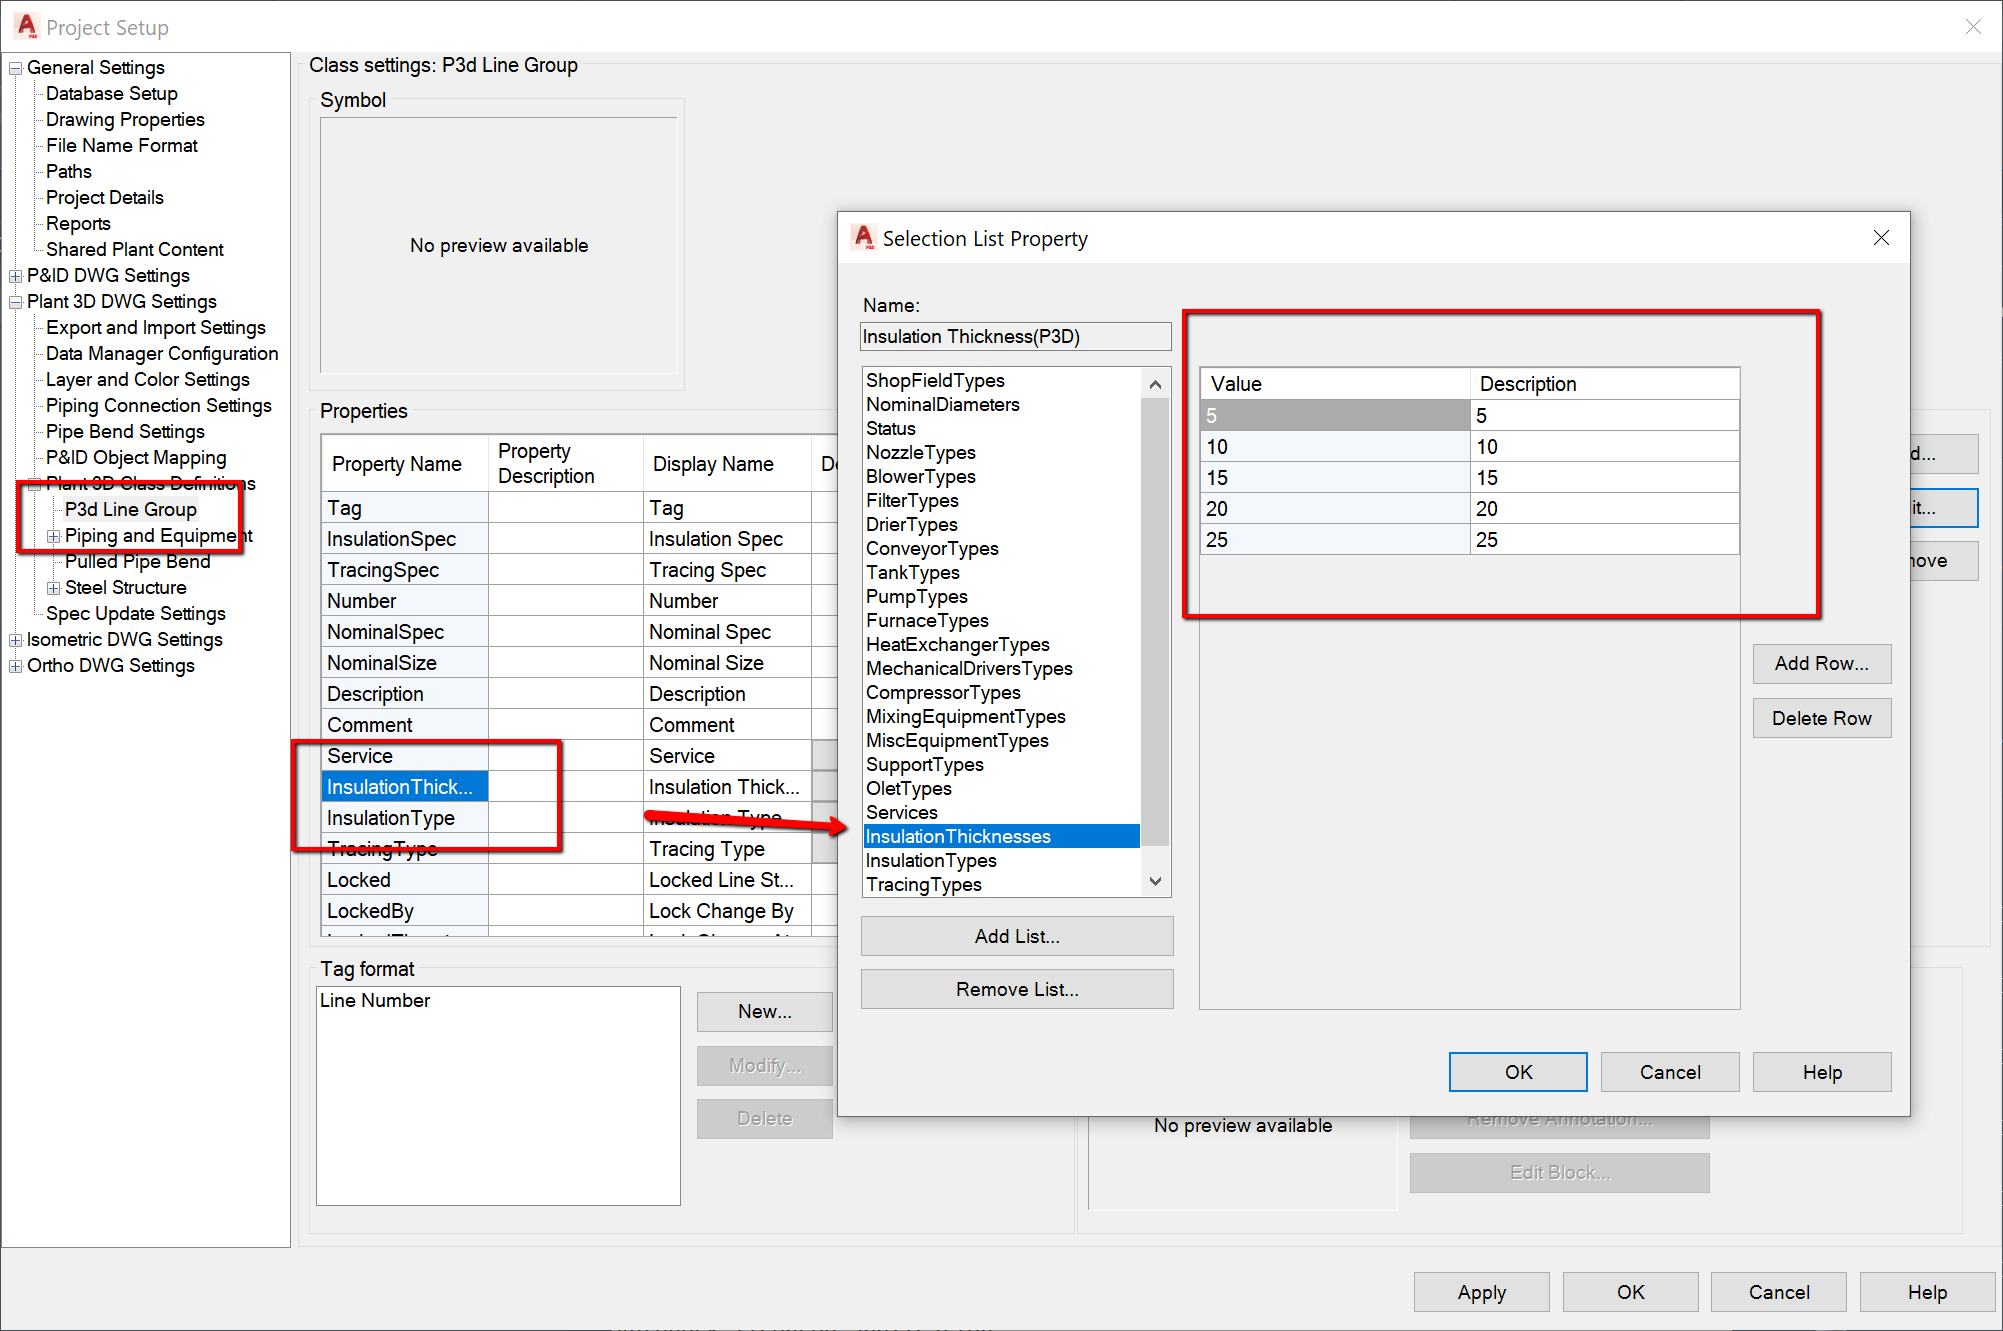Expand the P&ID DWG Settings node

pos(15,276)
